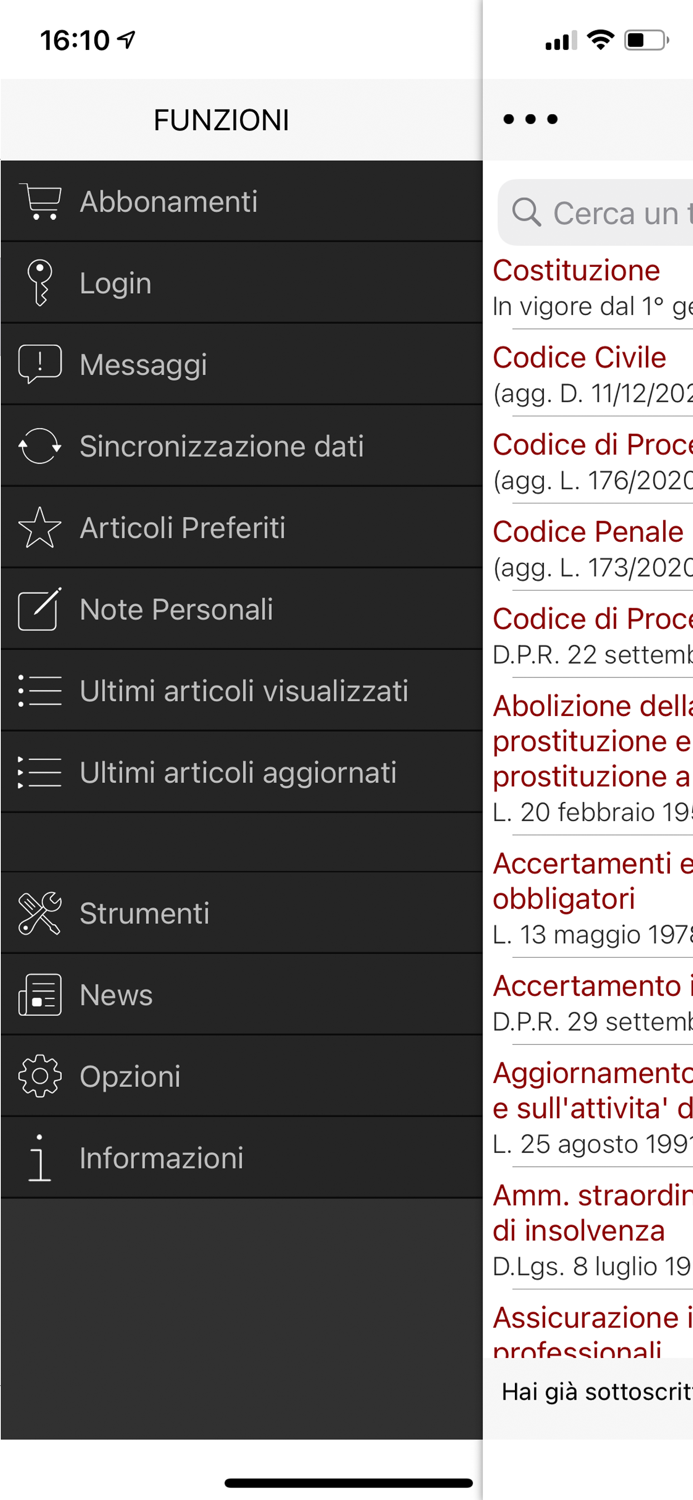The image size is (693, 1500).
Task: Open Informazioni via the info icon
Action: pos(40,1158)
